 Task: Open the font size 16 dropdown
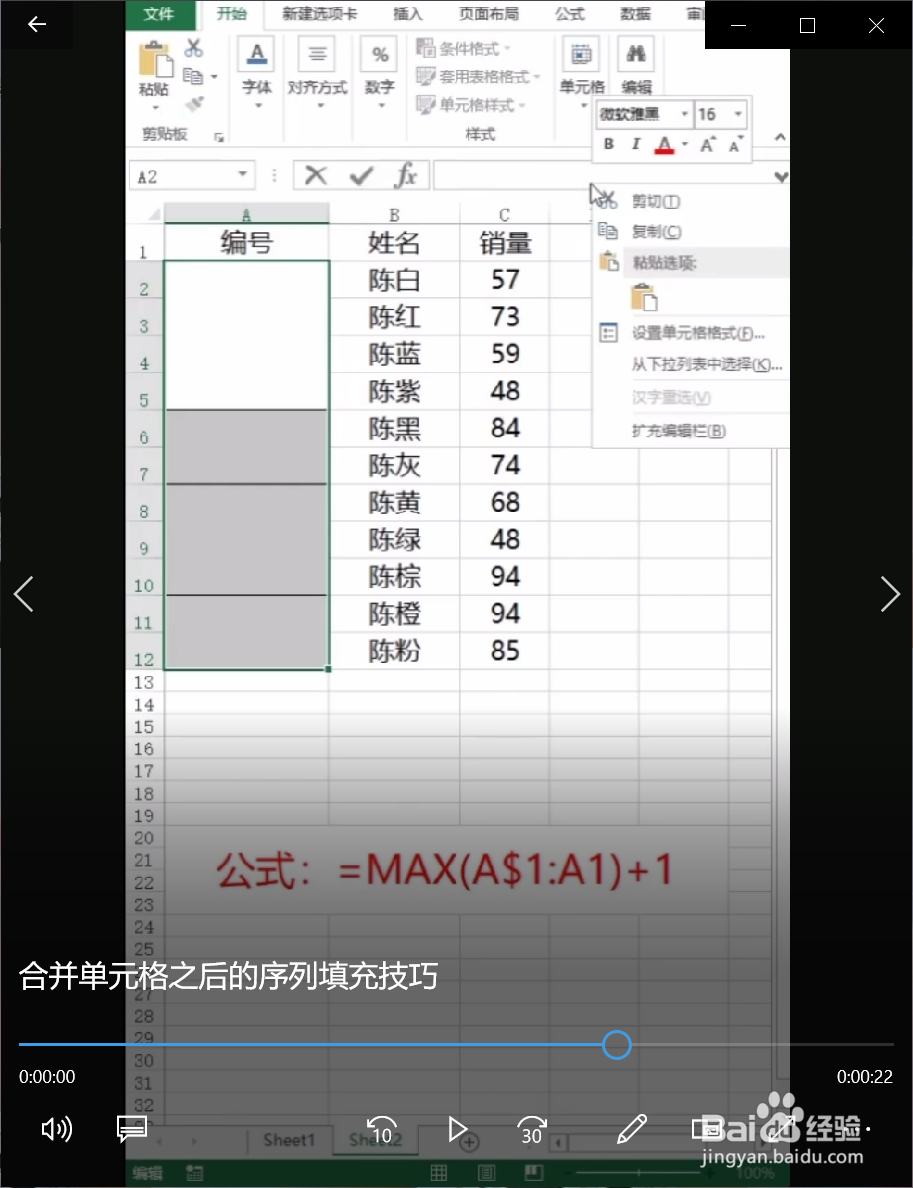coord(736,114)
